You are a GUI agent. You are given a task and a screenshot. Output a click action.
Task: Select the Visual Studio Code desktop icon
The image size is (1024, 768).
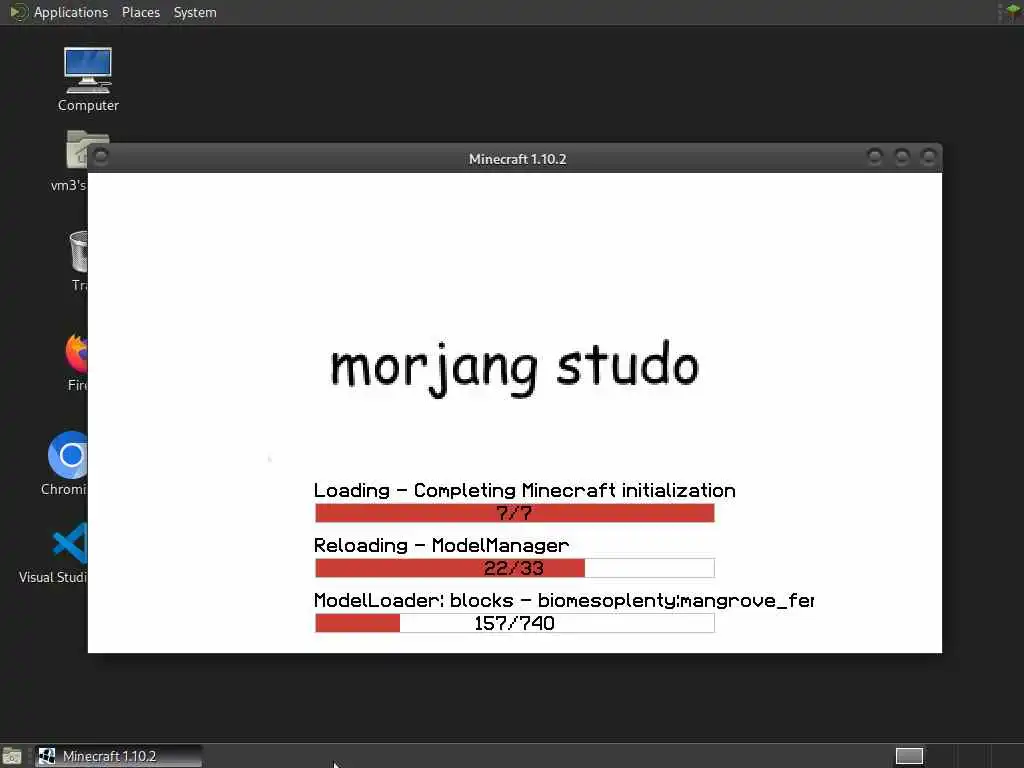point(55,552)
